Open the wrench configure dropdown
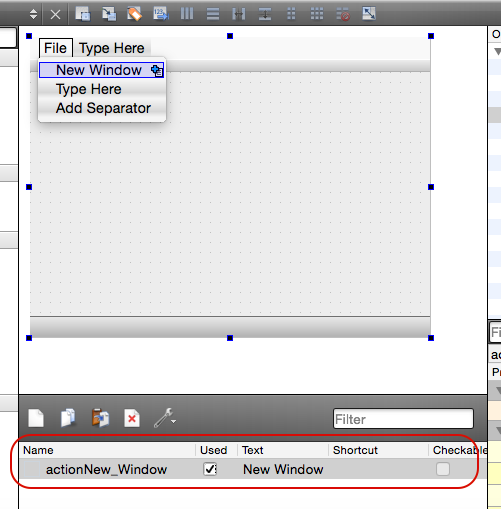The image size is (501, 509). point(165,418)
